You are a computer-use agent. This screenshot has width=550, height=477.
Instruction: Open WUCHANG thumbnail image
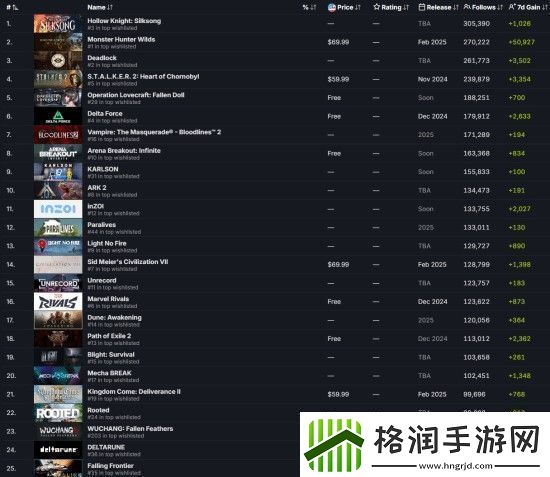click(58, 431)
